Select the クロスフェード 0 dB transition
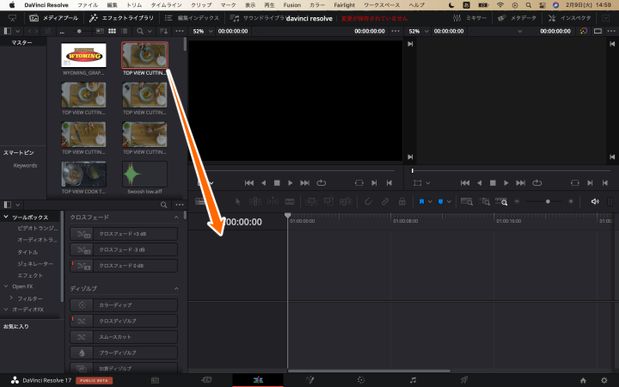 (x=124, y=266)
